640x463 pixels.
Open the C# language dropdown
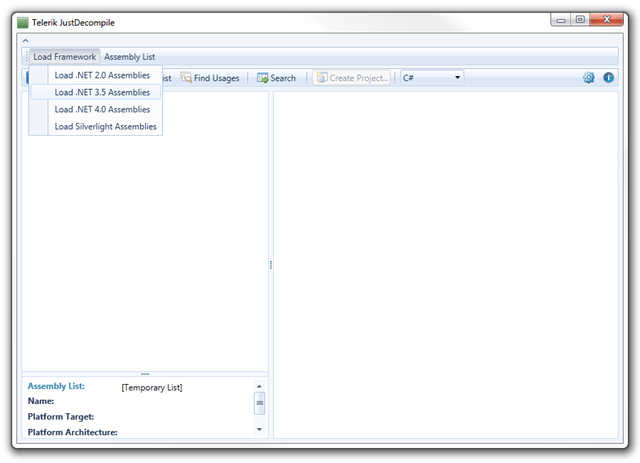(432, 78)
